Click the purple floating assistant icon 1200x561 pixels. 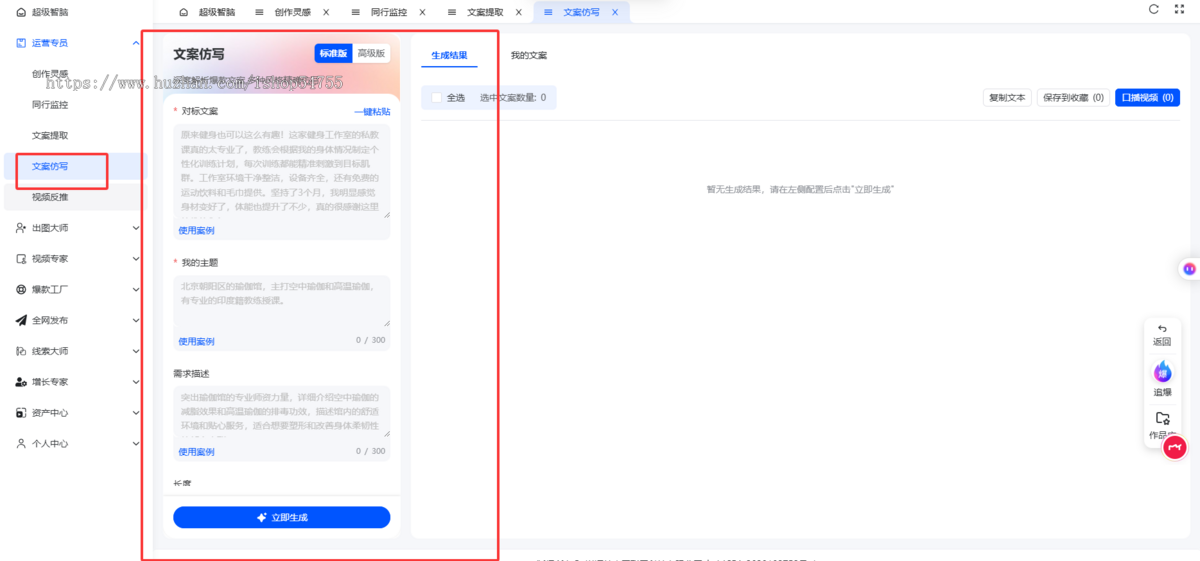tap(1189, 268)
